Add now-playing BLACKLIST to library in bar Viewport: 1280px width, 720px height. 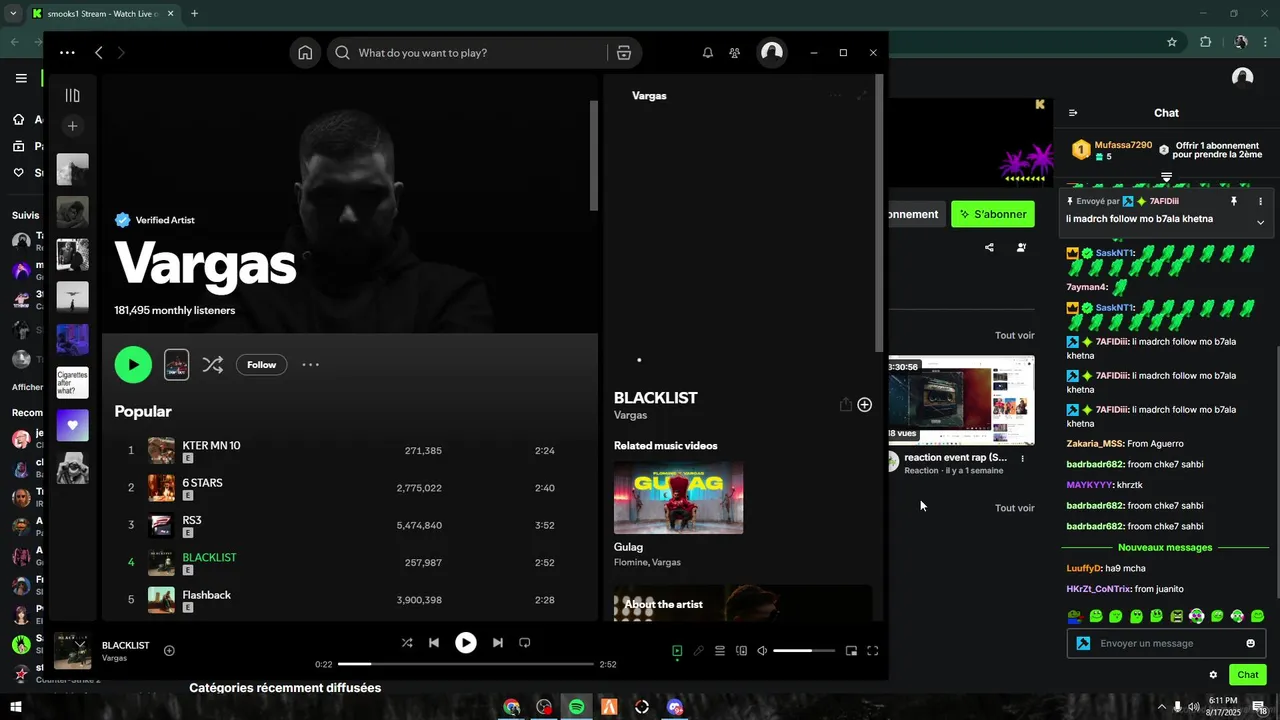[x=169, y=651]
